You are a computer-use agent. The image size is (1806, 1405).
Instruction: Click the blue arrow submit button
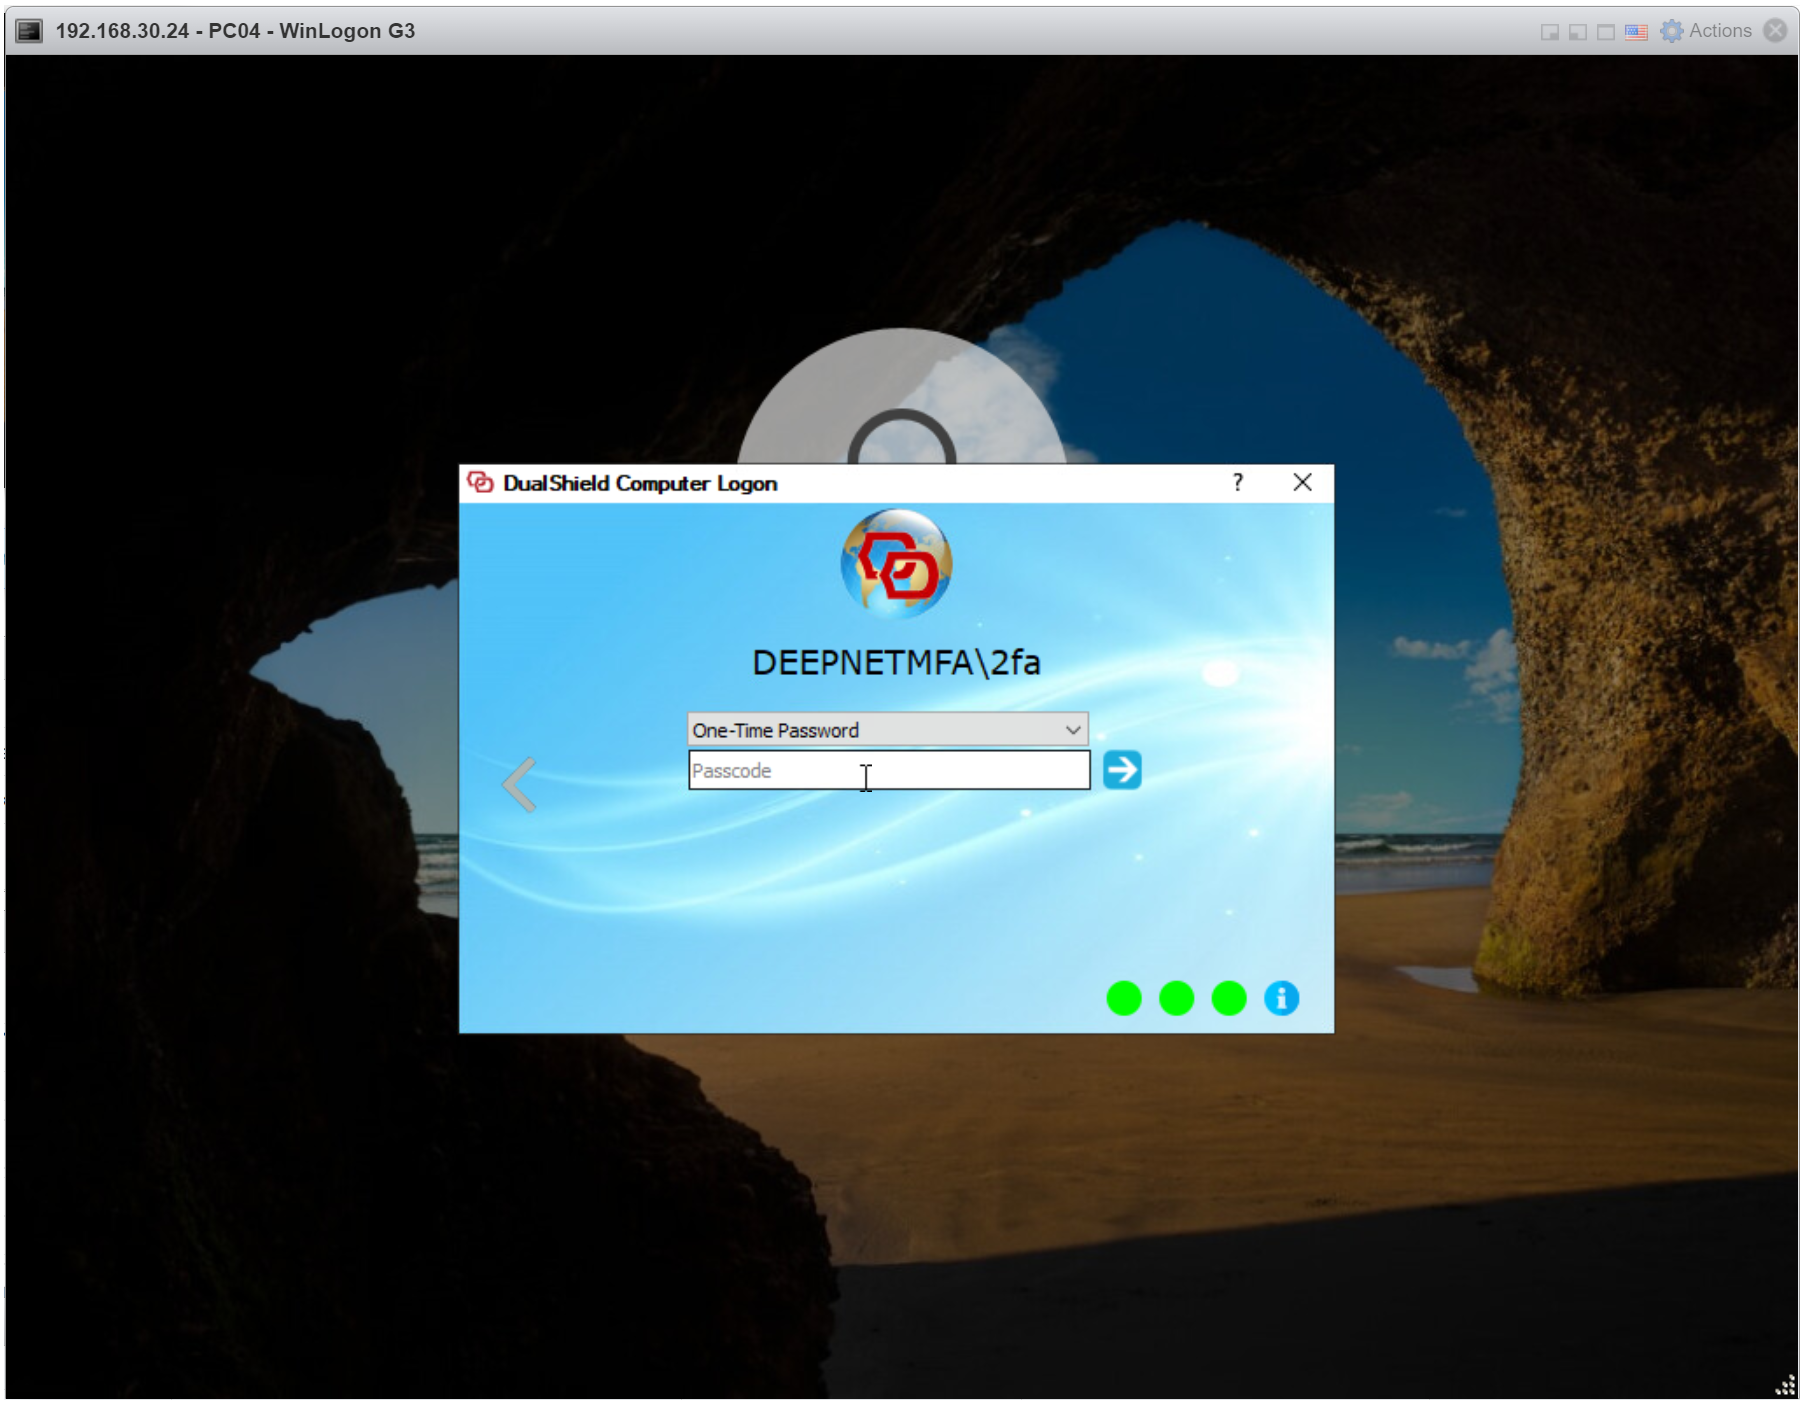[1121, 770]
